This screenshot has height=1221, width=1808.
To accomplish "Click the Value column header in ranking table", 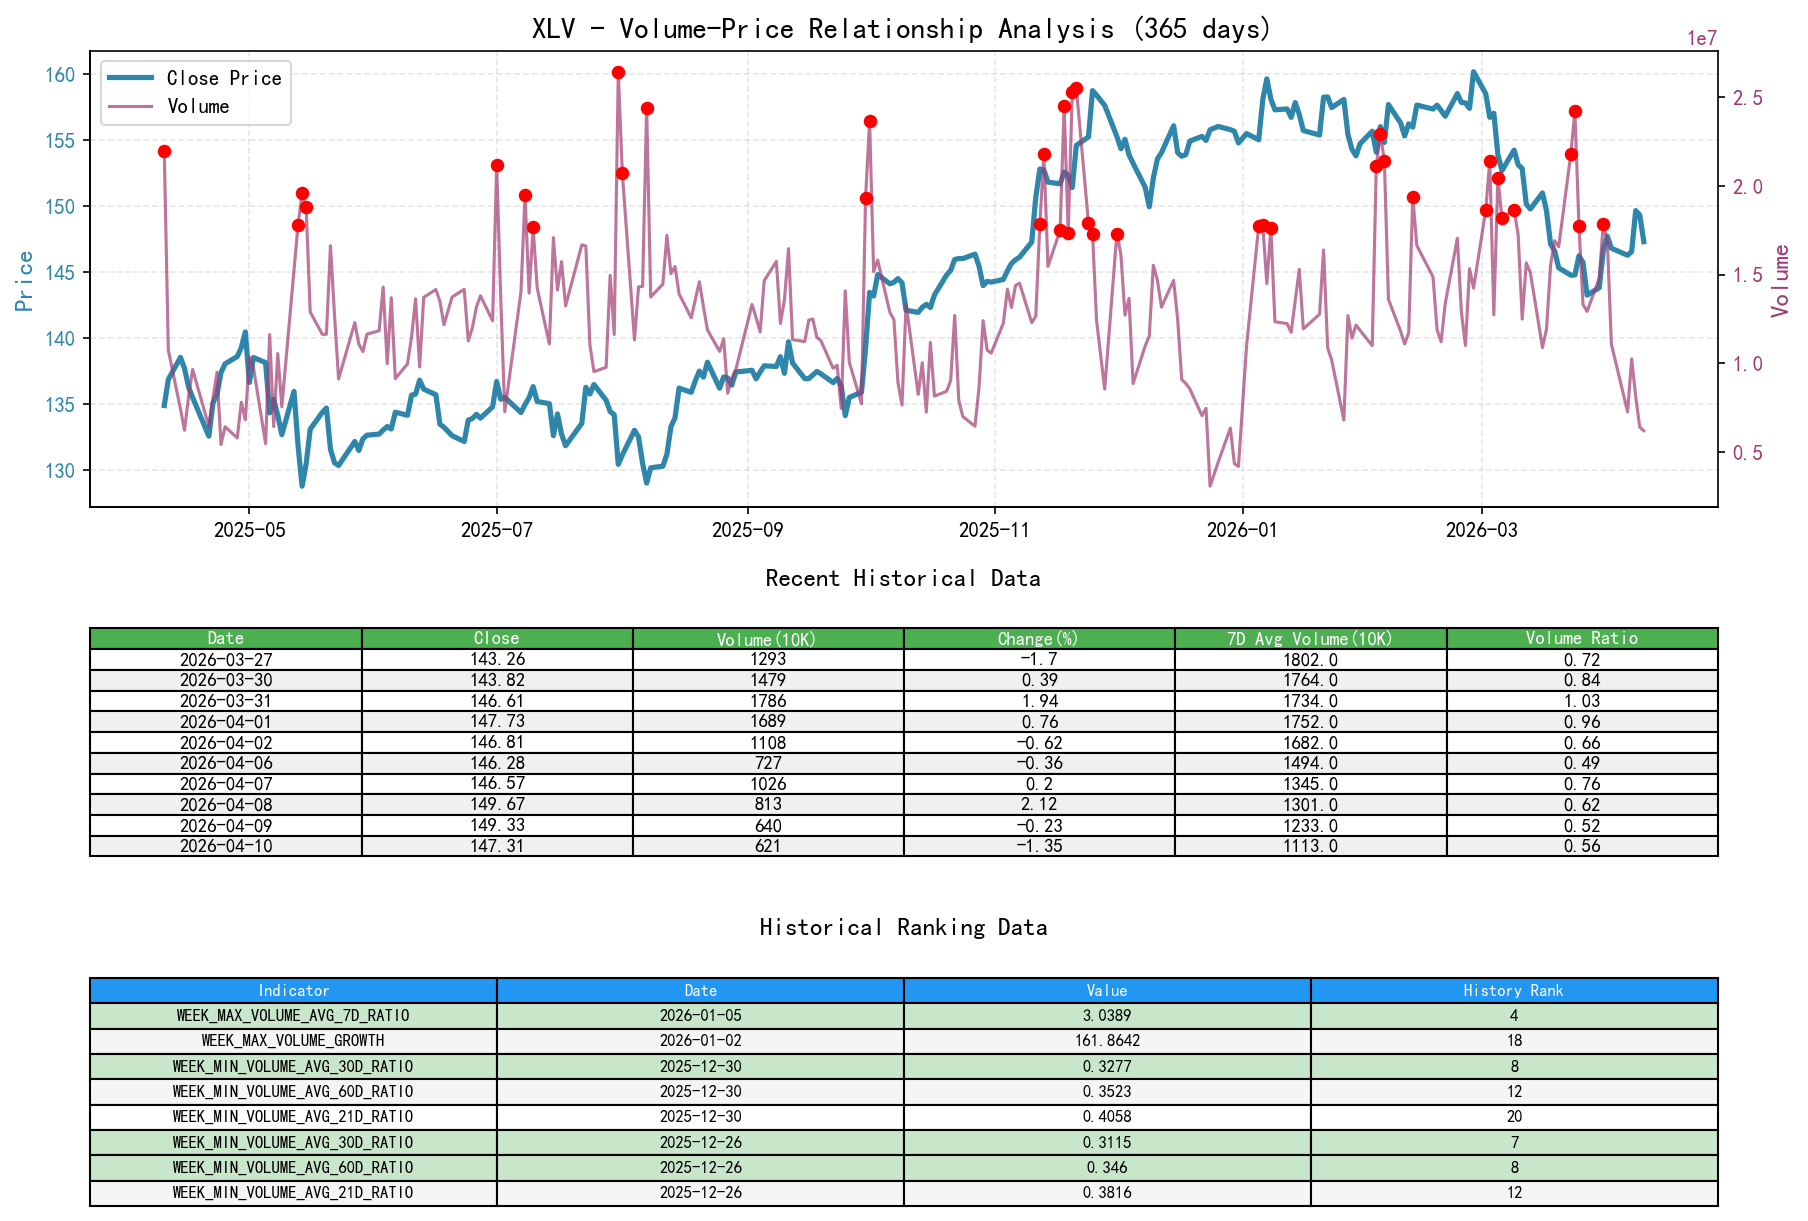I will pos(1107,991).
